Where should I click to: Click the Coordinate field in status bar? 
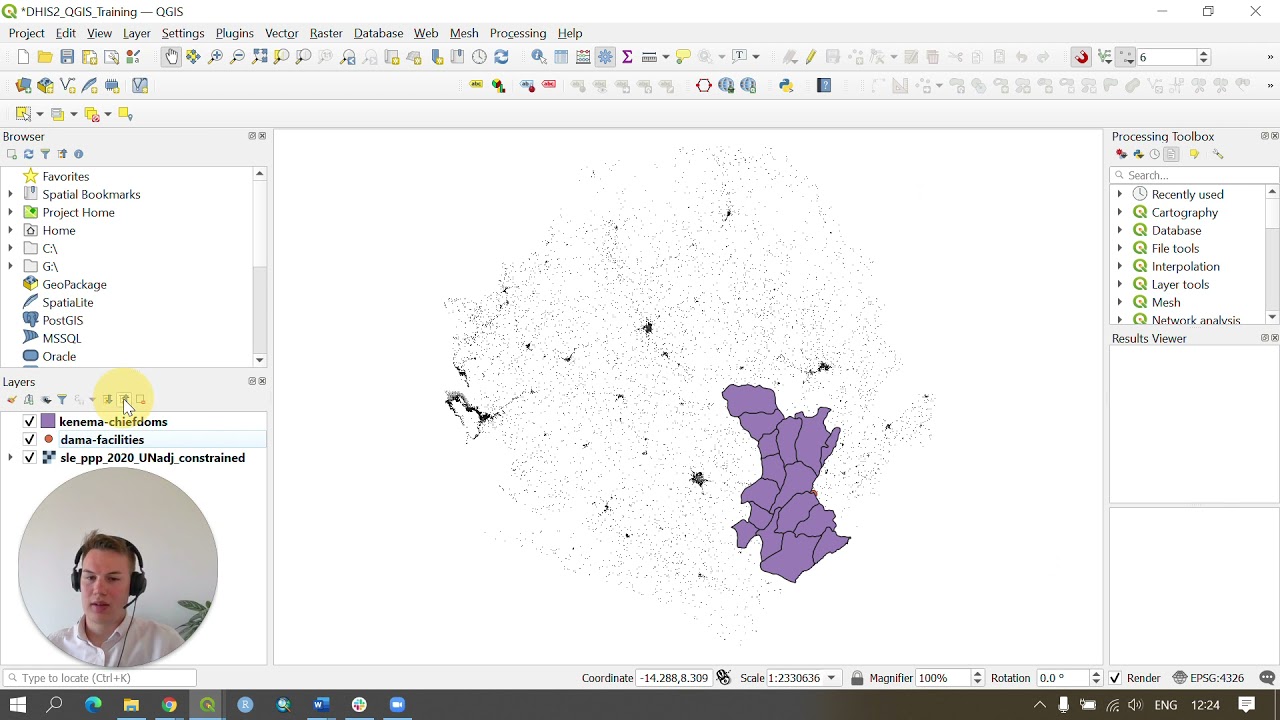pyautogui.click(x=674, y=678)
